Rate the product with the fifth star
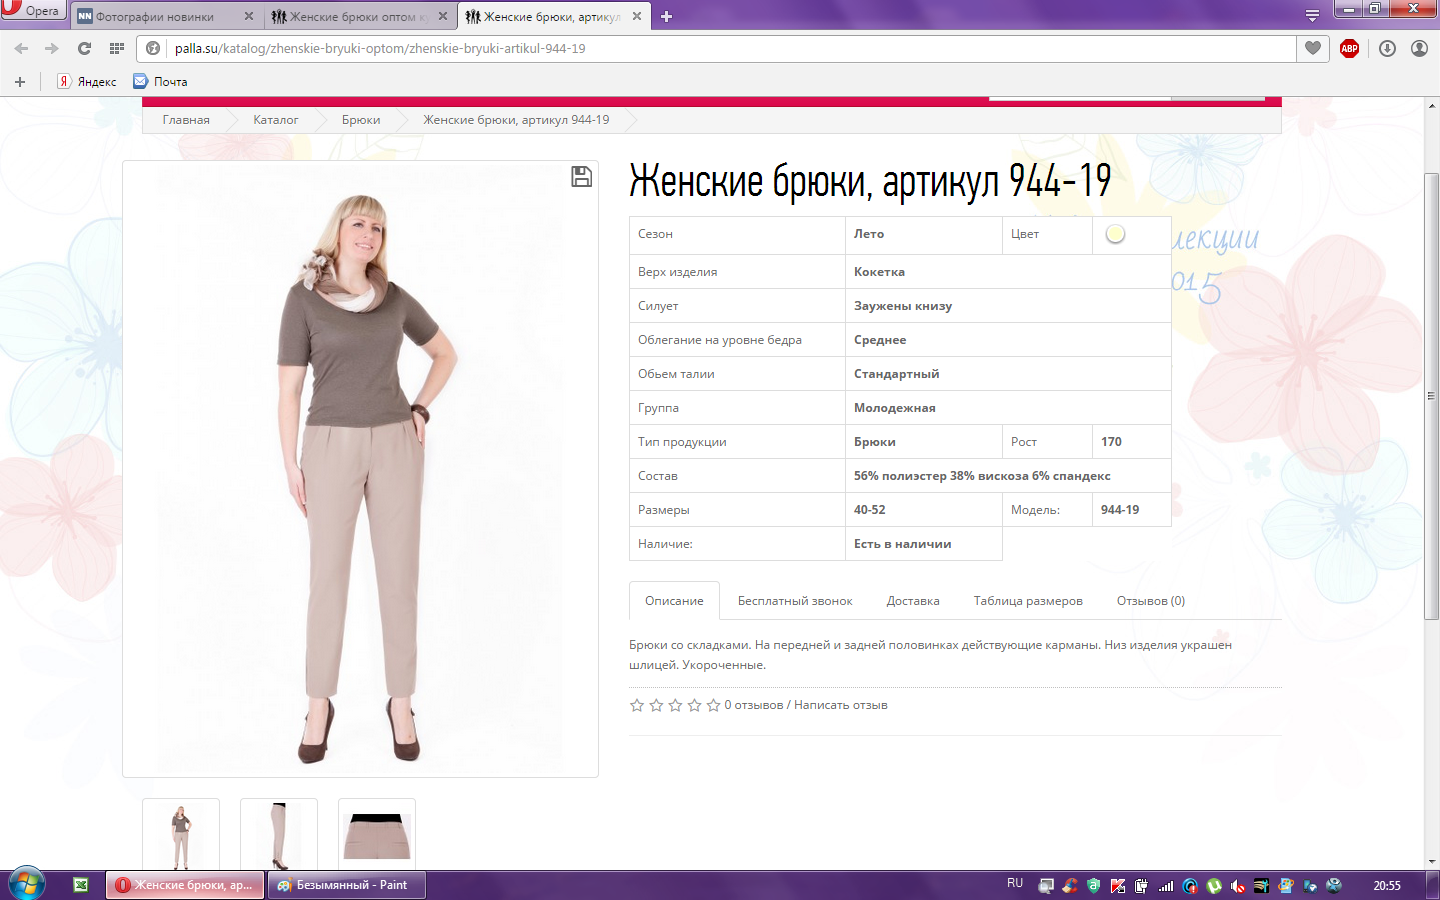 [x=713, y=705]
